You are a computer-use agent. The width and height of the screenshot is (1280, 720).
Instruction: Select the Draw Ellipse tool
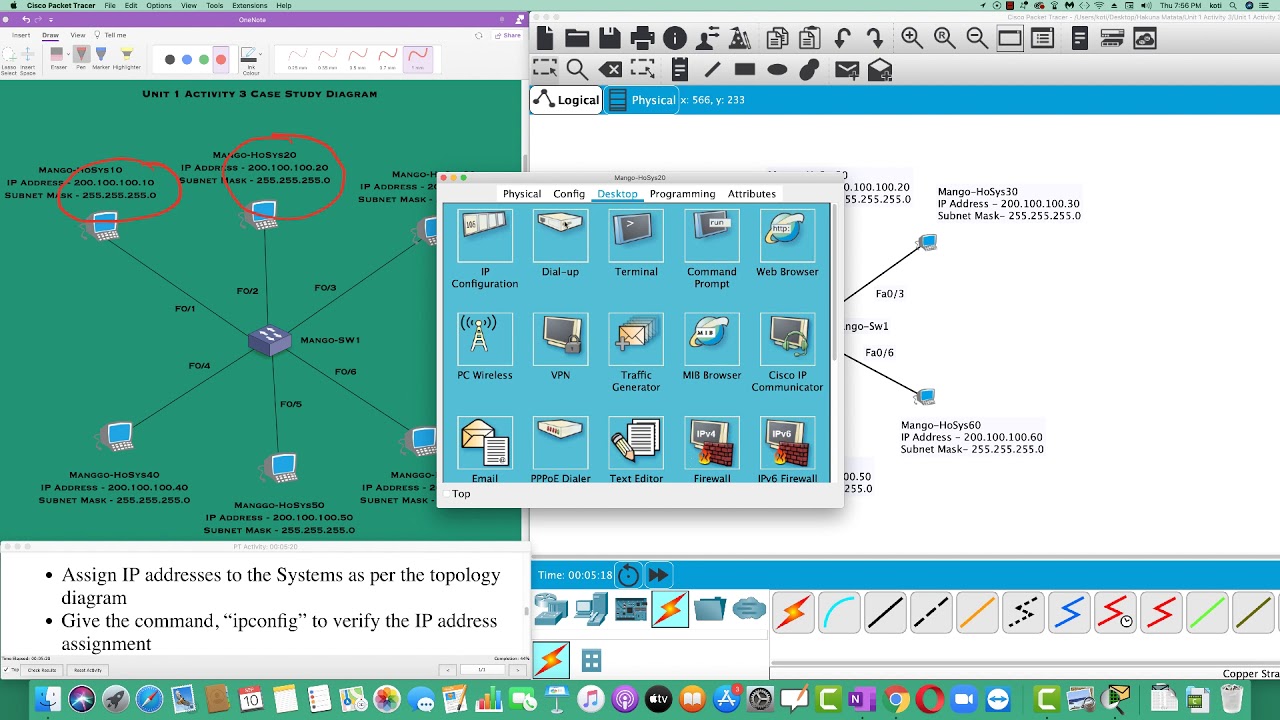(x=777, y=69)
